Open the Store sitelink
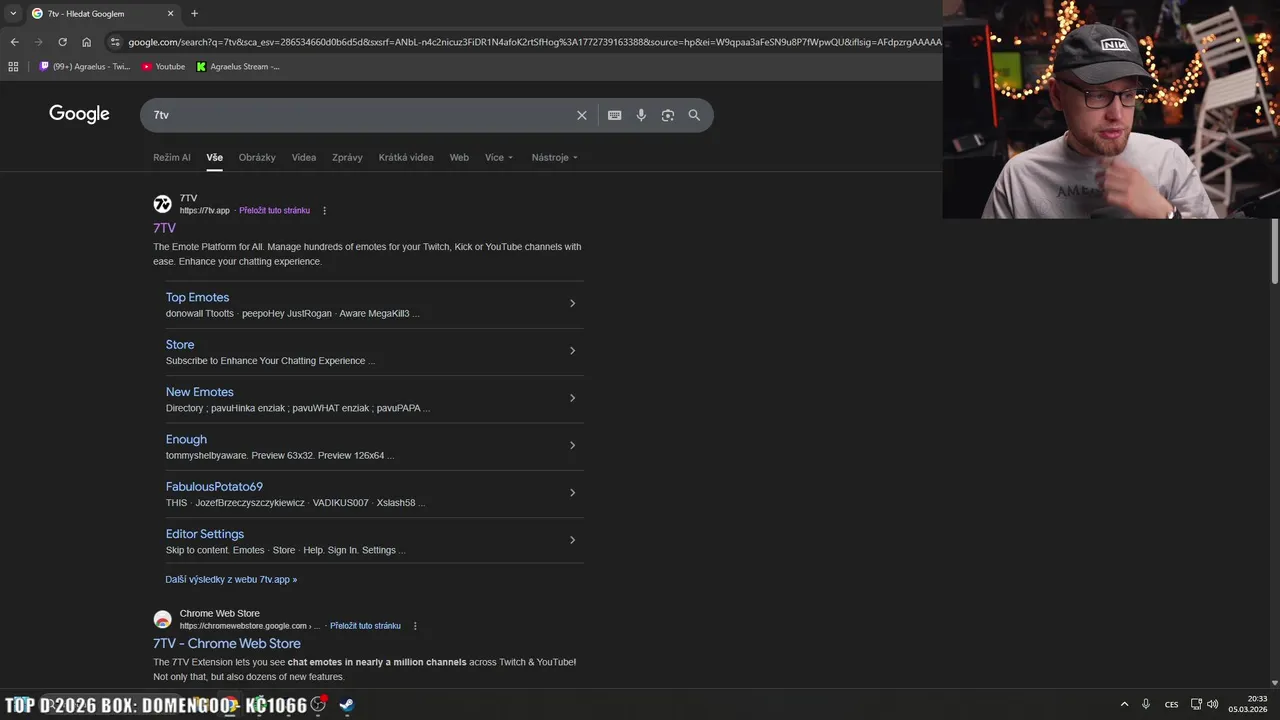The image size is (1280, 720). click(180, 344)
